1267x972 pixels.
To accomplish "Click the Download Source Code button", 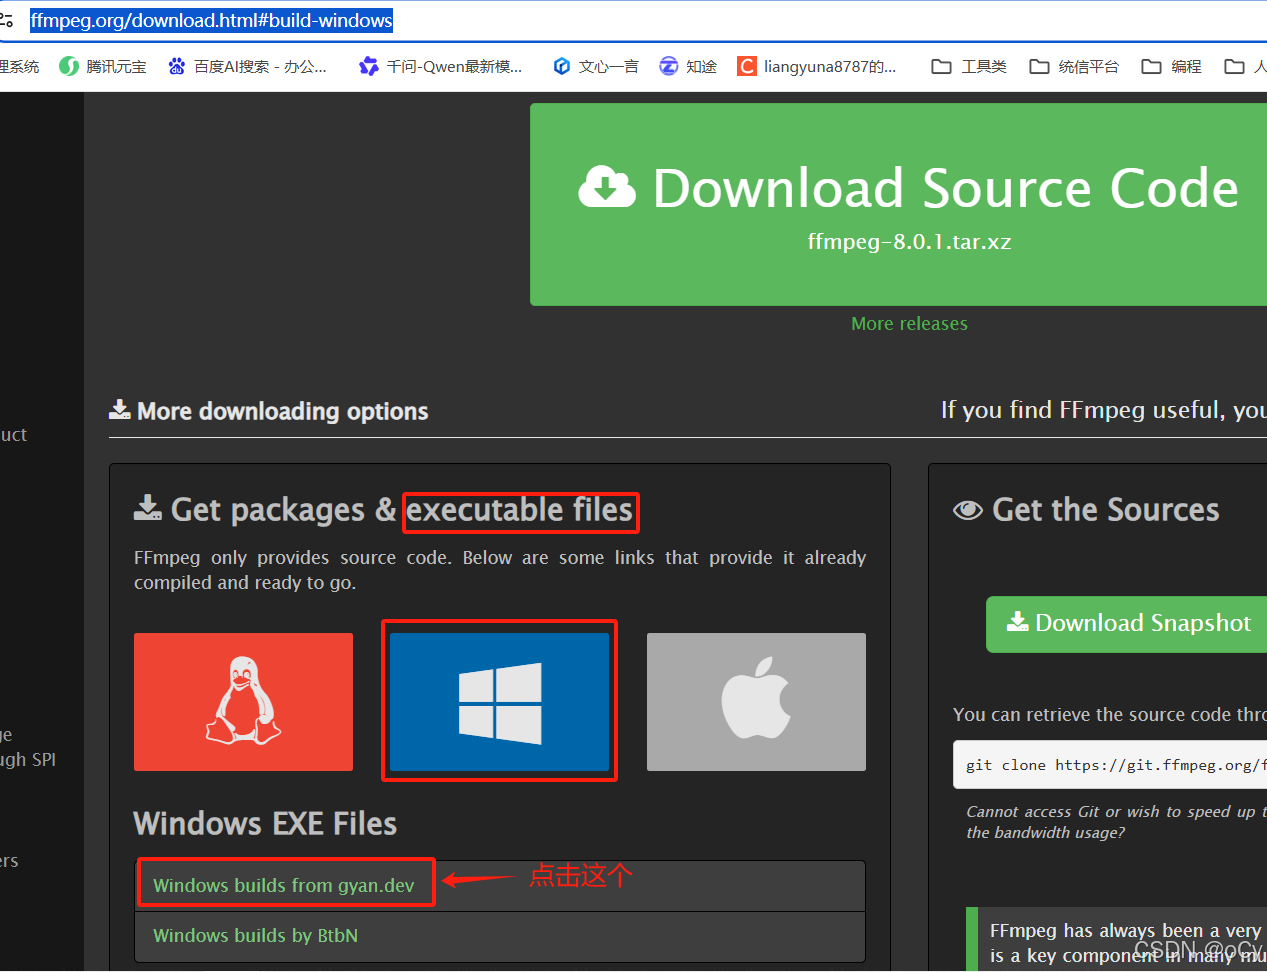I will click(898, 205).
